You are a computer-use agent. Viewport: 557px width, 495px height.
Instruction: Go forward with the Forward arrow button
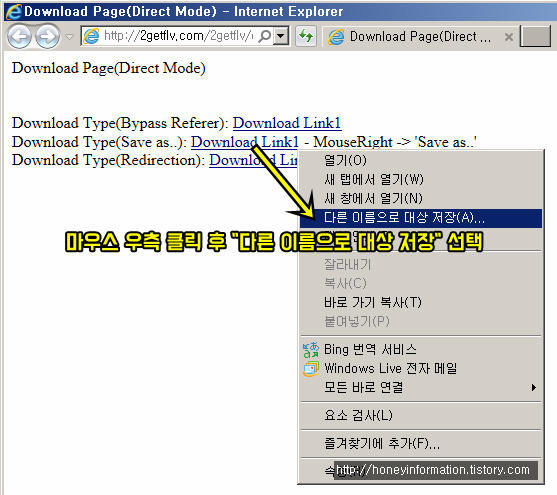coord(47,36)
